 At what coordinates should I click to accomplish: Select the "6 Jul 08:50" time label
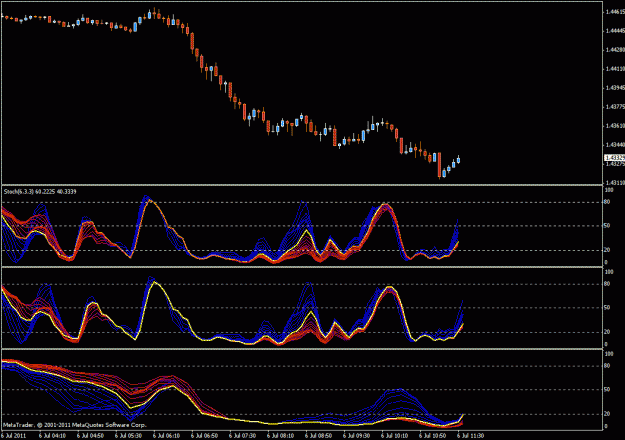(x=318, y=436)
